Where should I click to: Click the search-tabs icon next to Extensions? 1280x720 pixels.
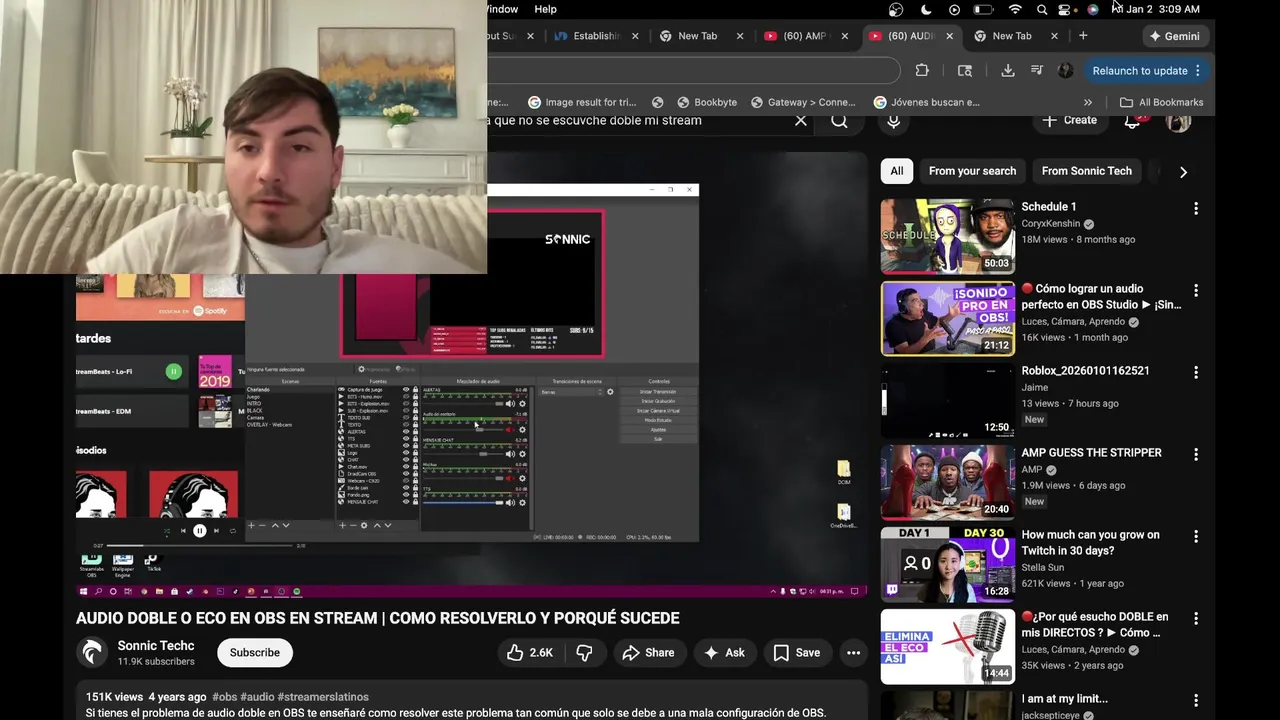(965, 71)
